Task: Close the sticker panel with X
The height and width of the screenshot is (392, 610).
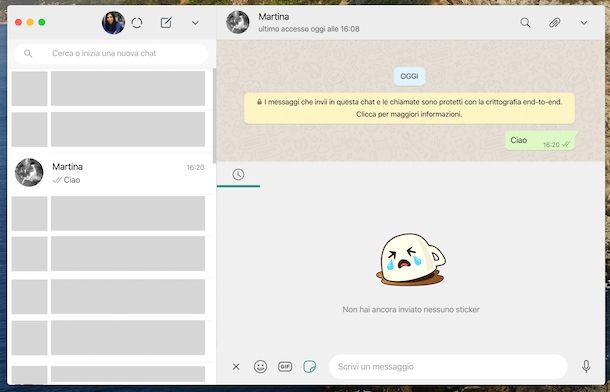Action: 236,366
